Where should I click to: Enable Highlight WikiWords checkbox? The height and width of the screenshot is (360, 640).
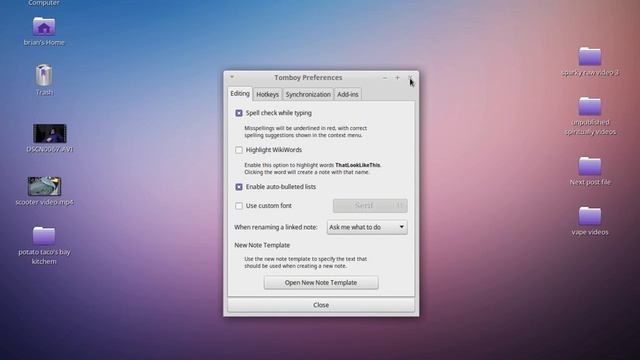click(239, 150)
